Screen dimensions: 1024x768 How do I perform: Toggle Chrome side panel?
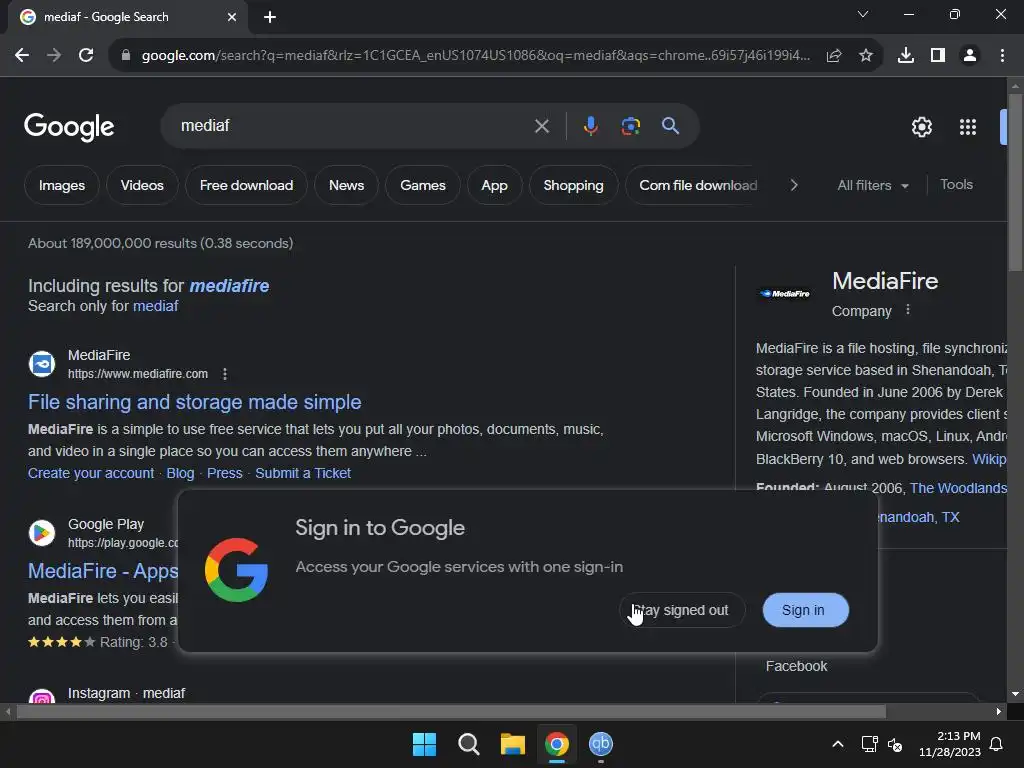[938, 56]
